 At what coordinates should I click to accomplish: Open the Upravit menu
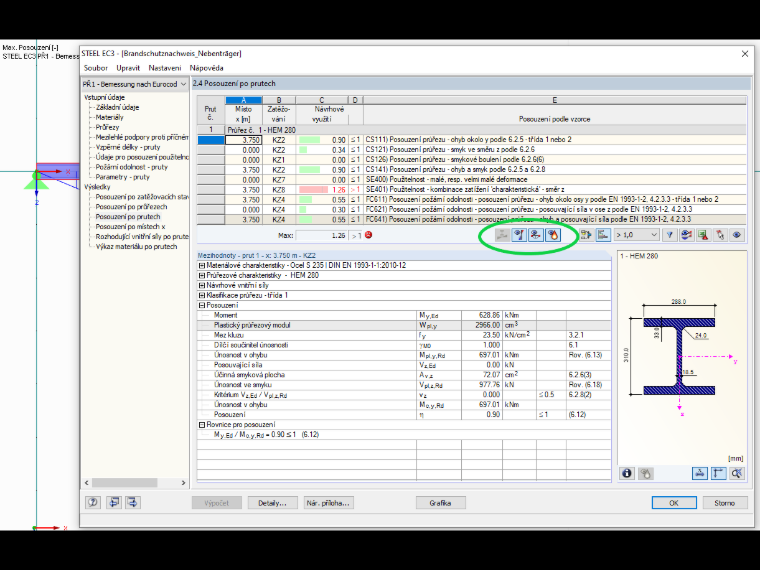128,68
